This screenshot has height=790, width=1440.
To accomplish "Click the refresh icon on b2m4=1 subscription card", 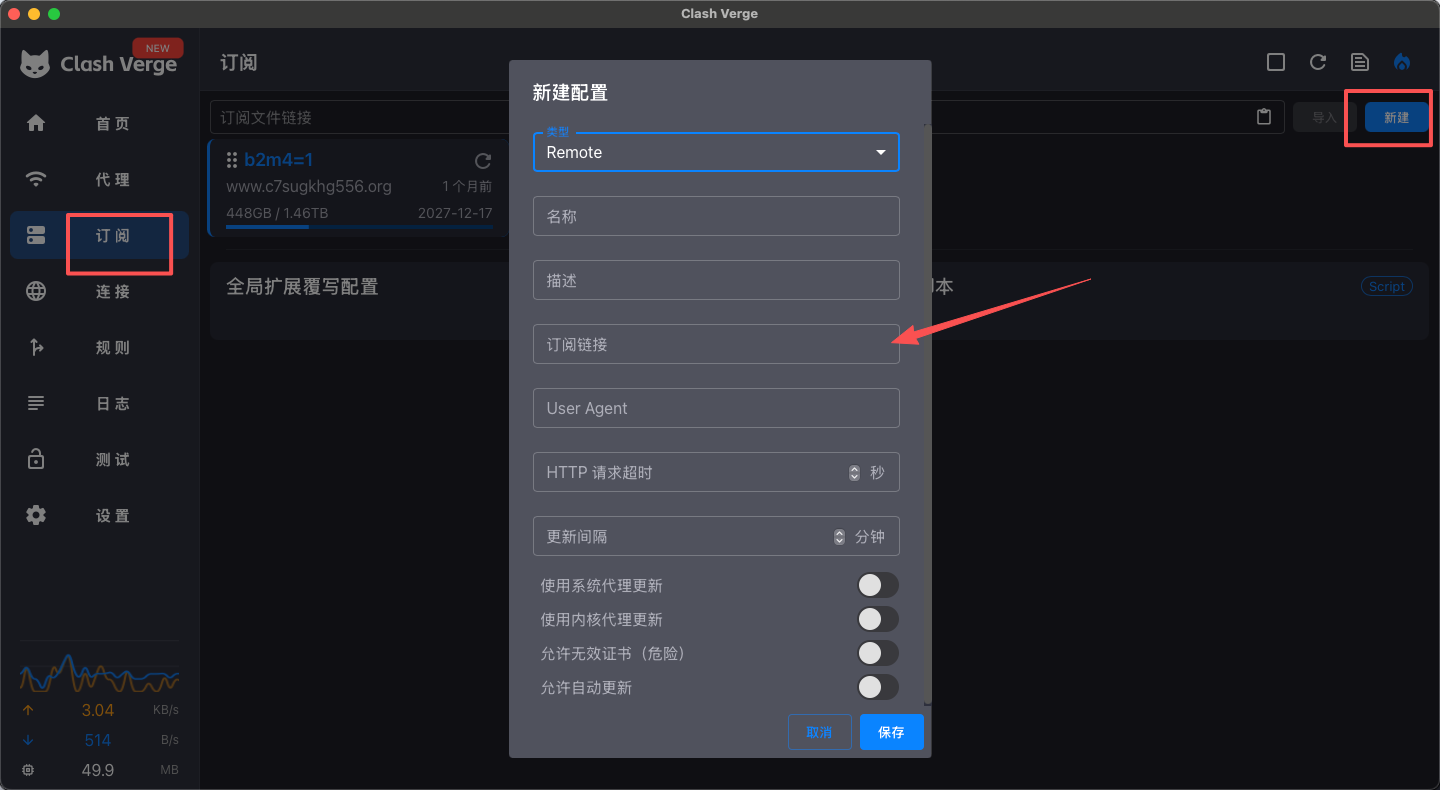I will click(x=483, y=161).
